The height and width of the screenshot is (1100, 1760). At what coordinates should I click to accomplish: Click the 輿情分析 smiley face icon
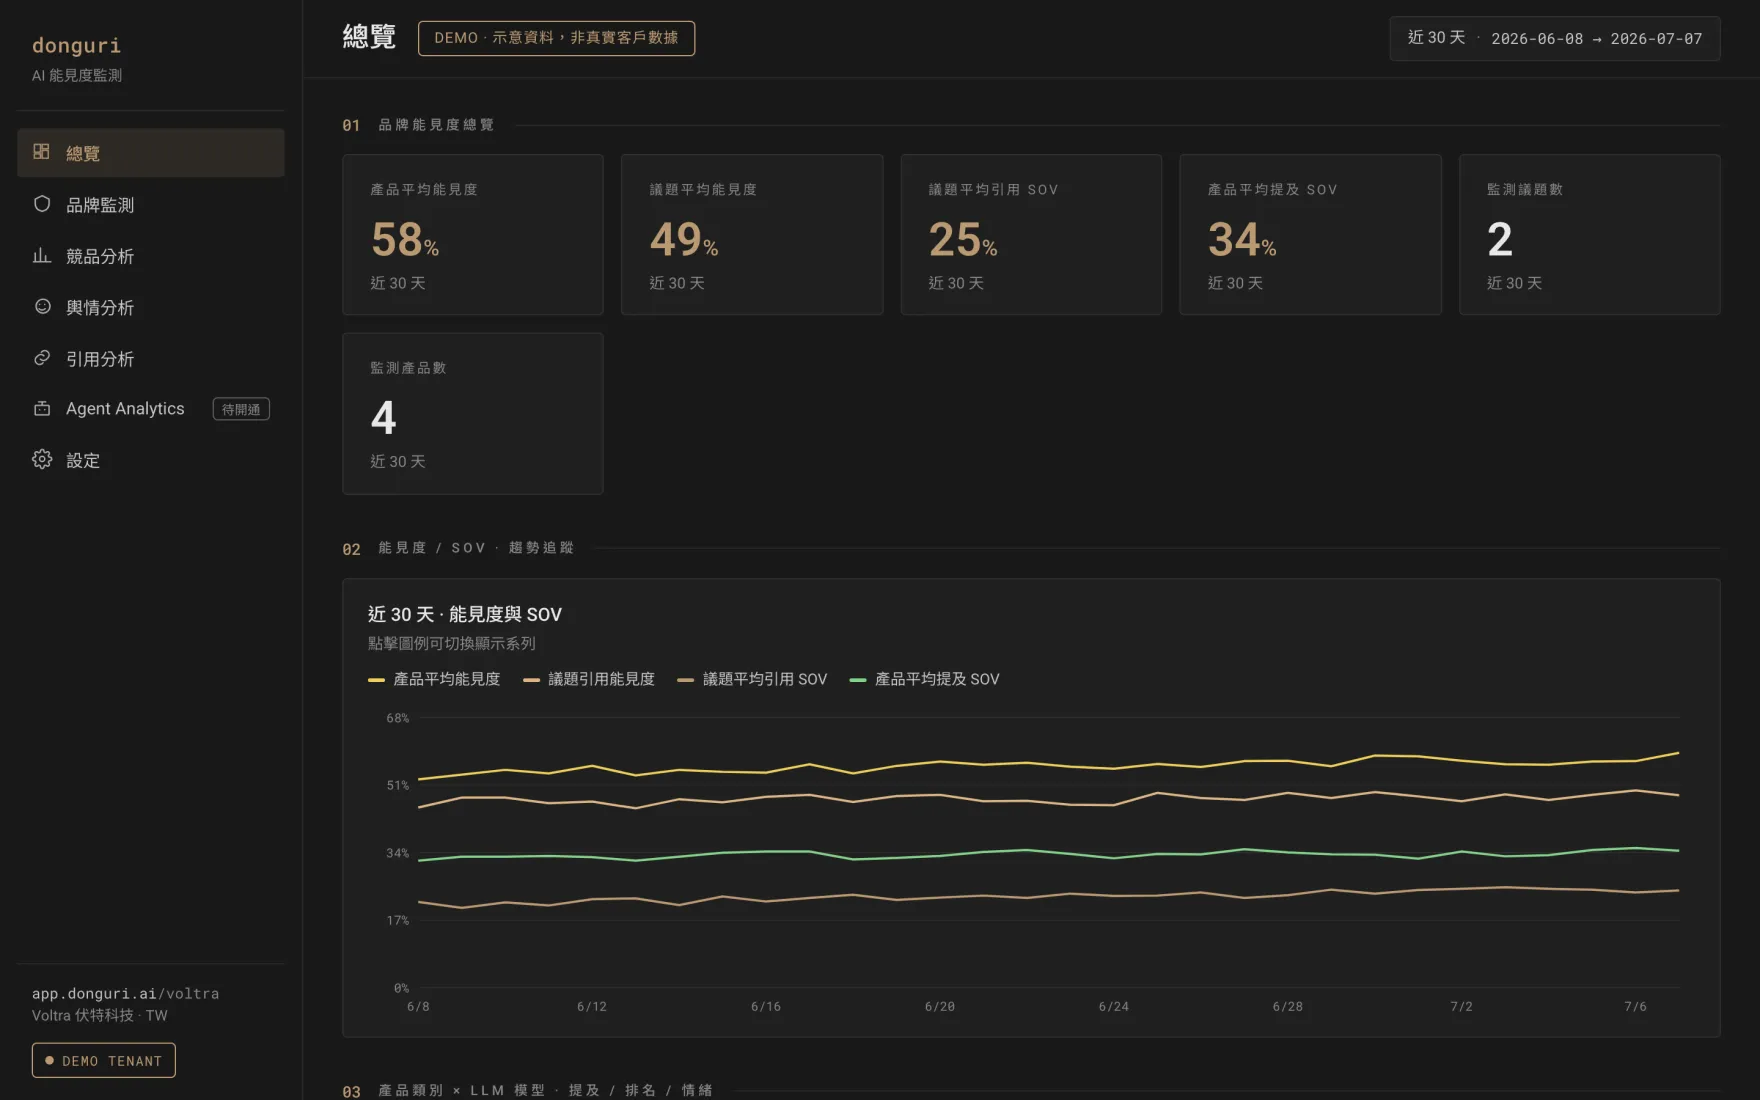tap(42, 307)
